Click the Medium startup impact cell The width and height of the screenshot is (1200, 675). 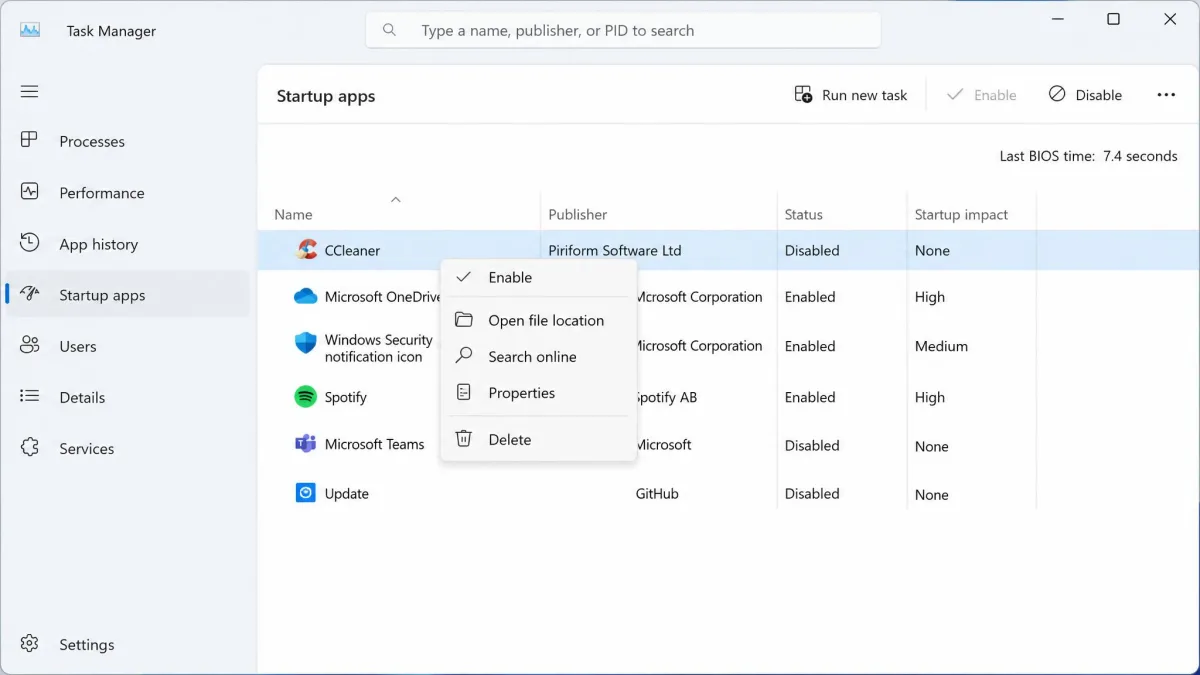coord(941,346)
